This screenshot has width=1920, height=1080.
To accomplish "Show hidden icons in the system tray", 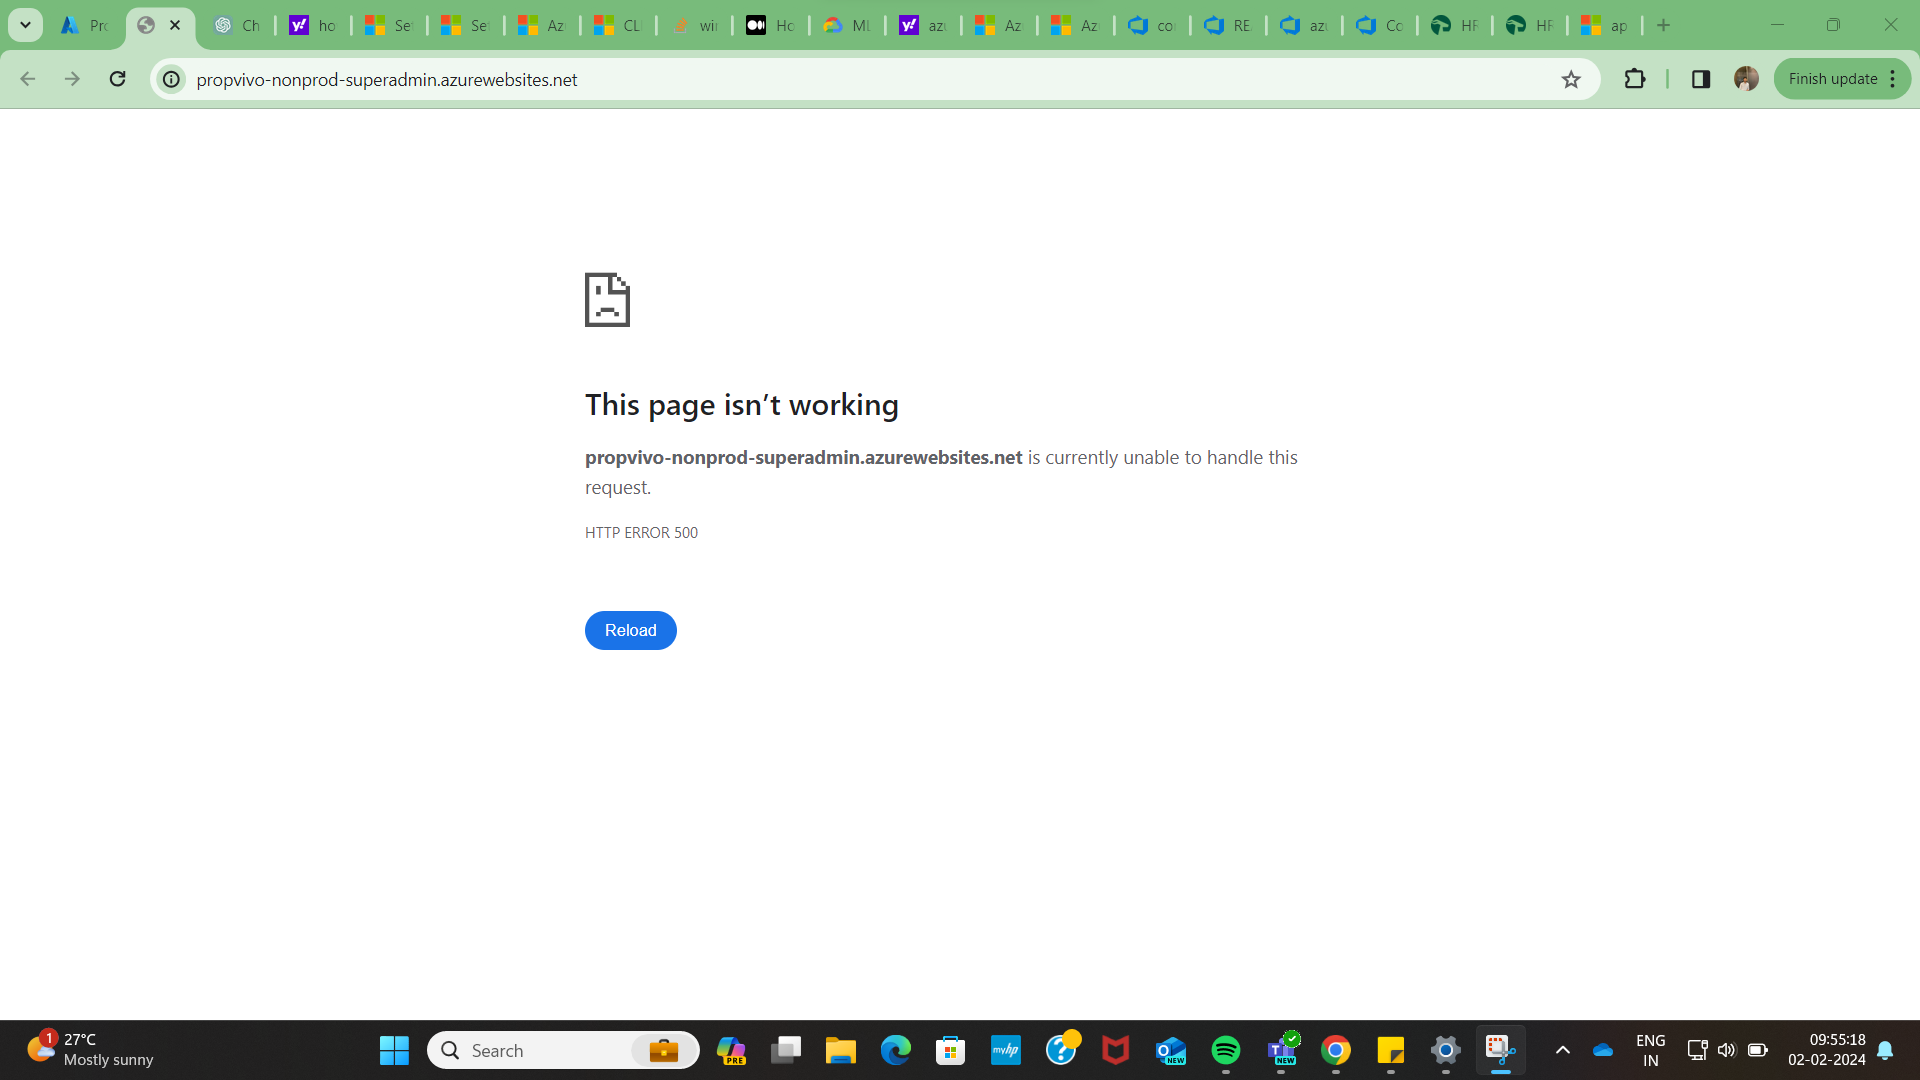I will pyautogui.click(x=1563, y=1050).
